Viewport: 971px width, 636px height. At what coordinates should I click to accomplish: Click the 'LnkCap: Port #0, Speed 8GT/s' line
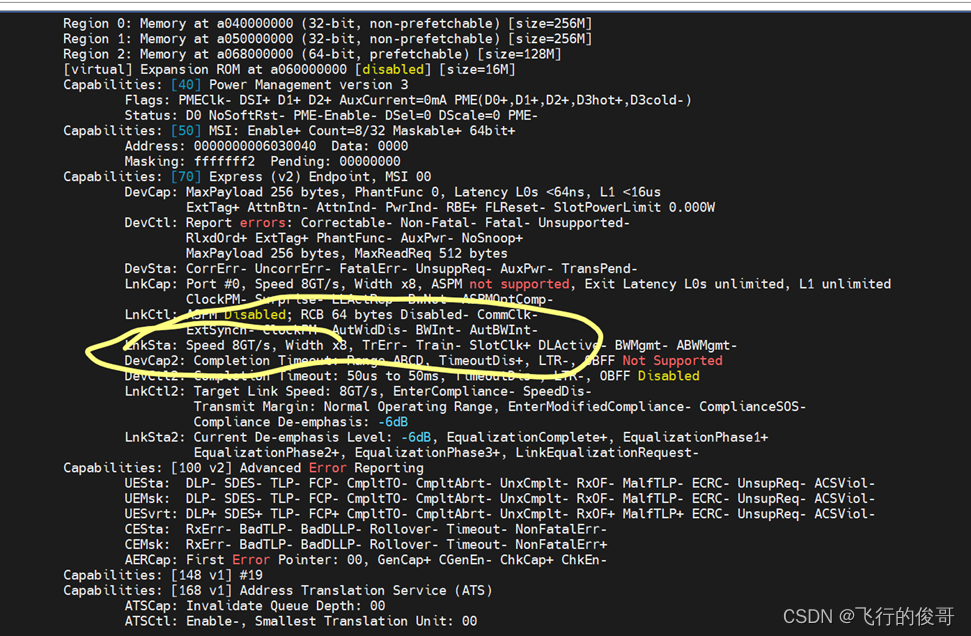click(x=508, y=284)
